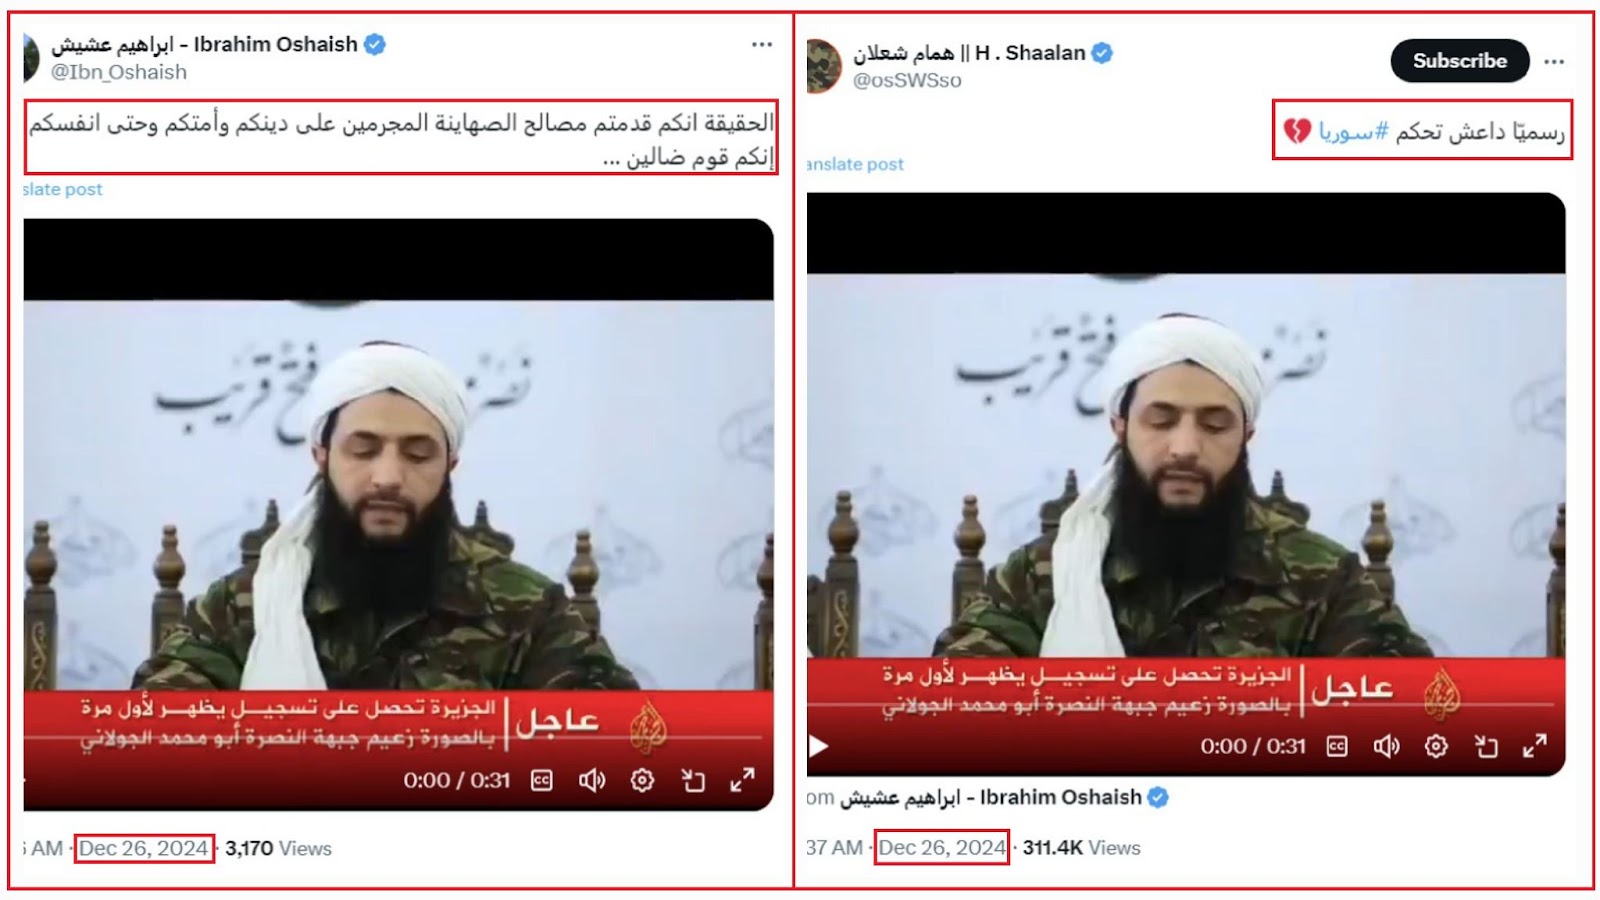Translate Ibrahim Oshaish's post
The height and width of the screenshot is (900, 1600).
tap(63, 189)
